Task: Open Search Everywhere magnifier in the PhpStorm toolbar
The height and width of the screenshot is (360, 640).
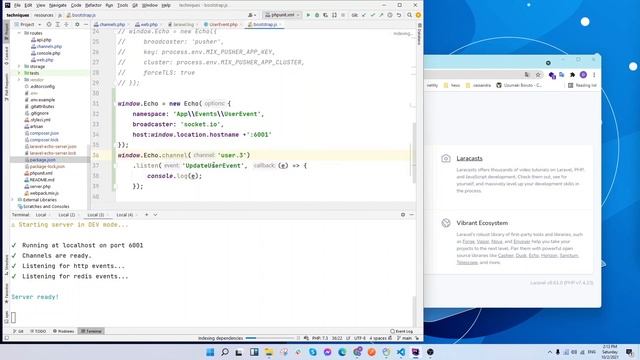Action: (409, 15)
